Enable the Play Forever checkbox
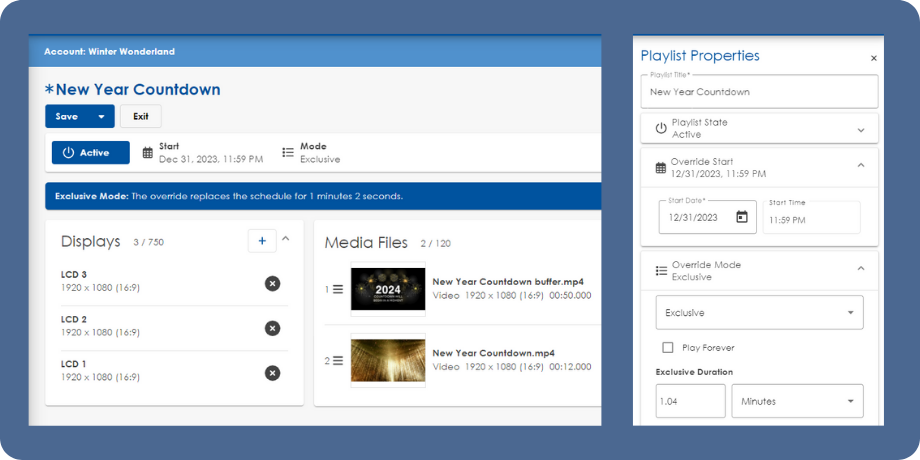Image resolution: width=920 pixels, height=460 pixels. [x=668, y=348]
